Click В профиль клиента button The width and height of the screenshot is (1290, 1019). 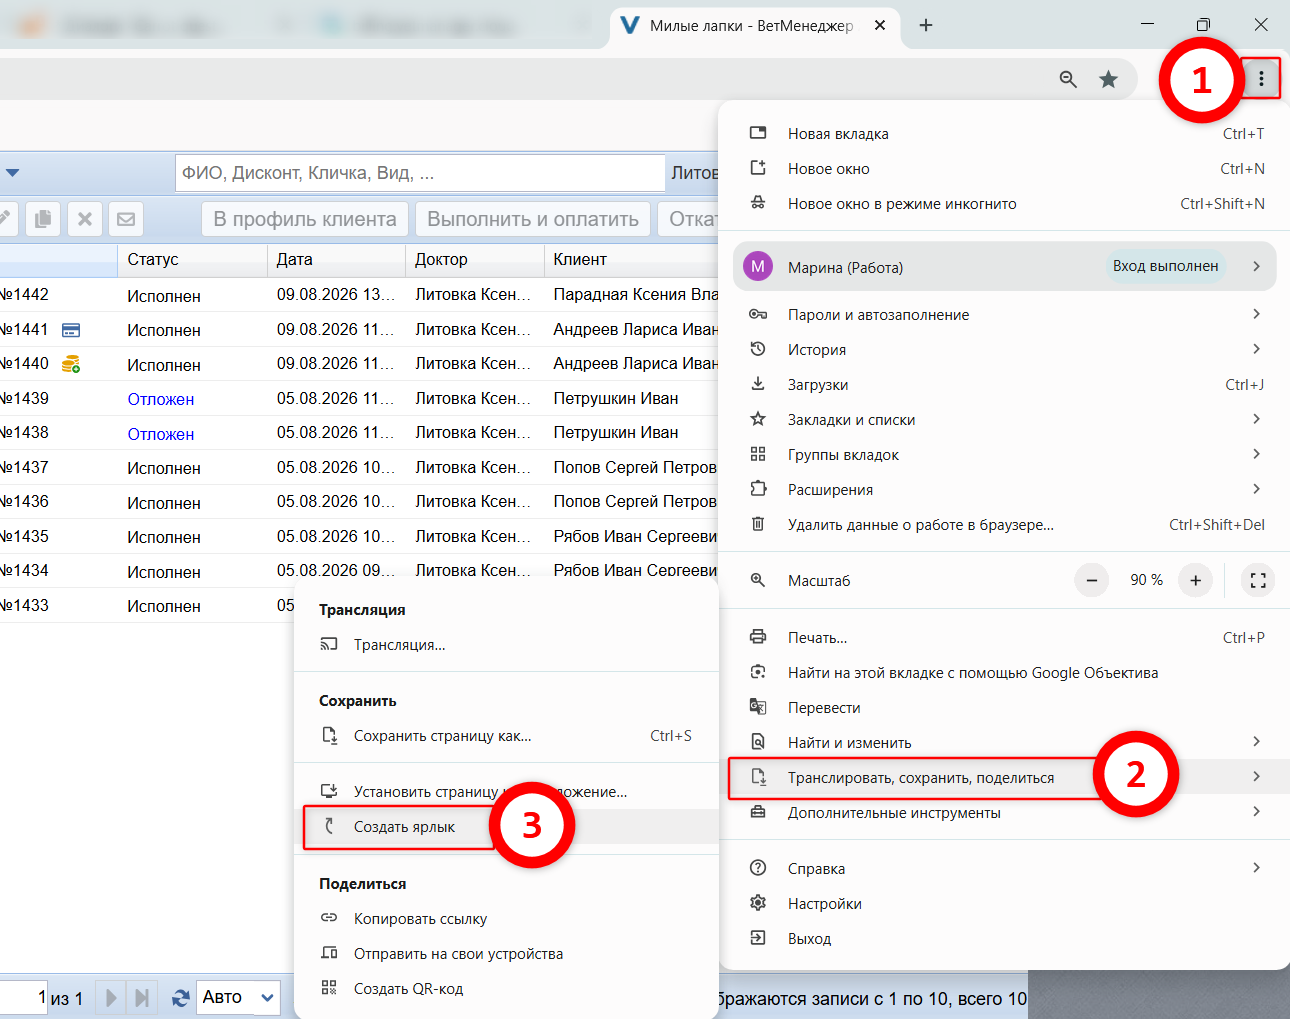pos(305,219)
